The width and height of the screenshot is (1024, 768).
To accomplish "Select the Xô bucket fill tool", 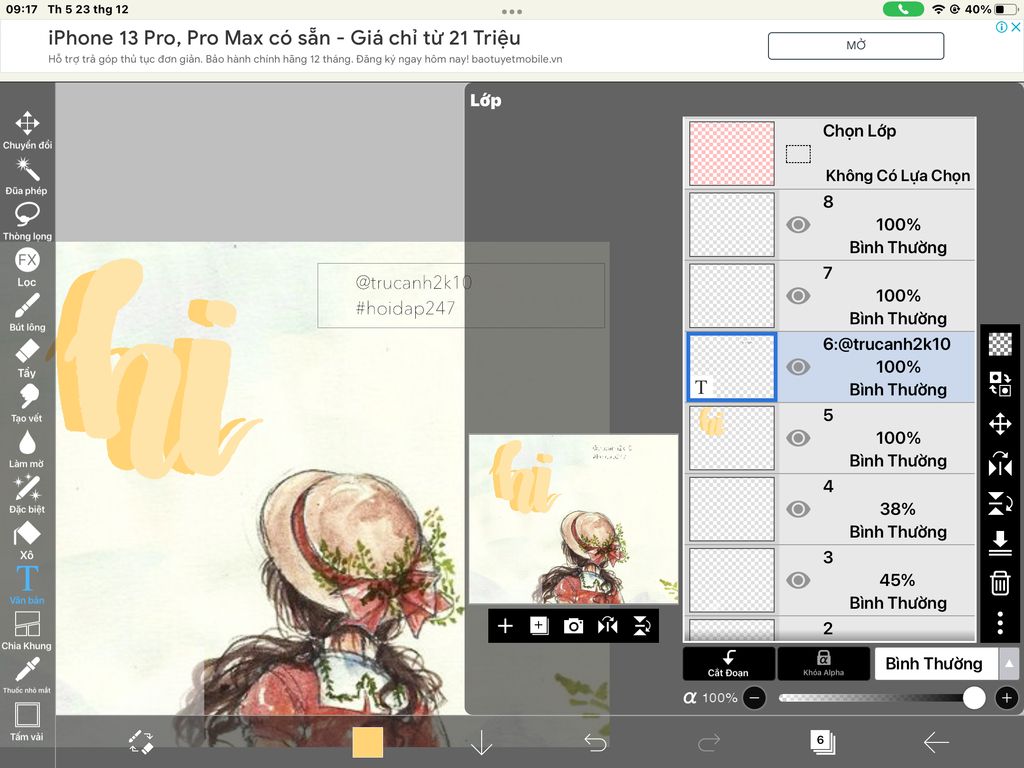I will coord(27,541).
